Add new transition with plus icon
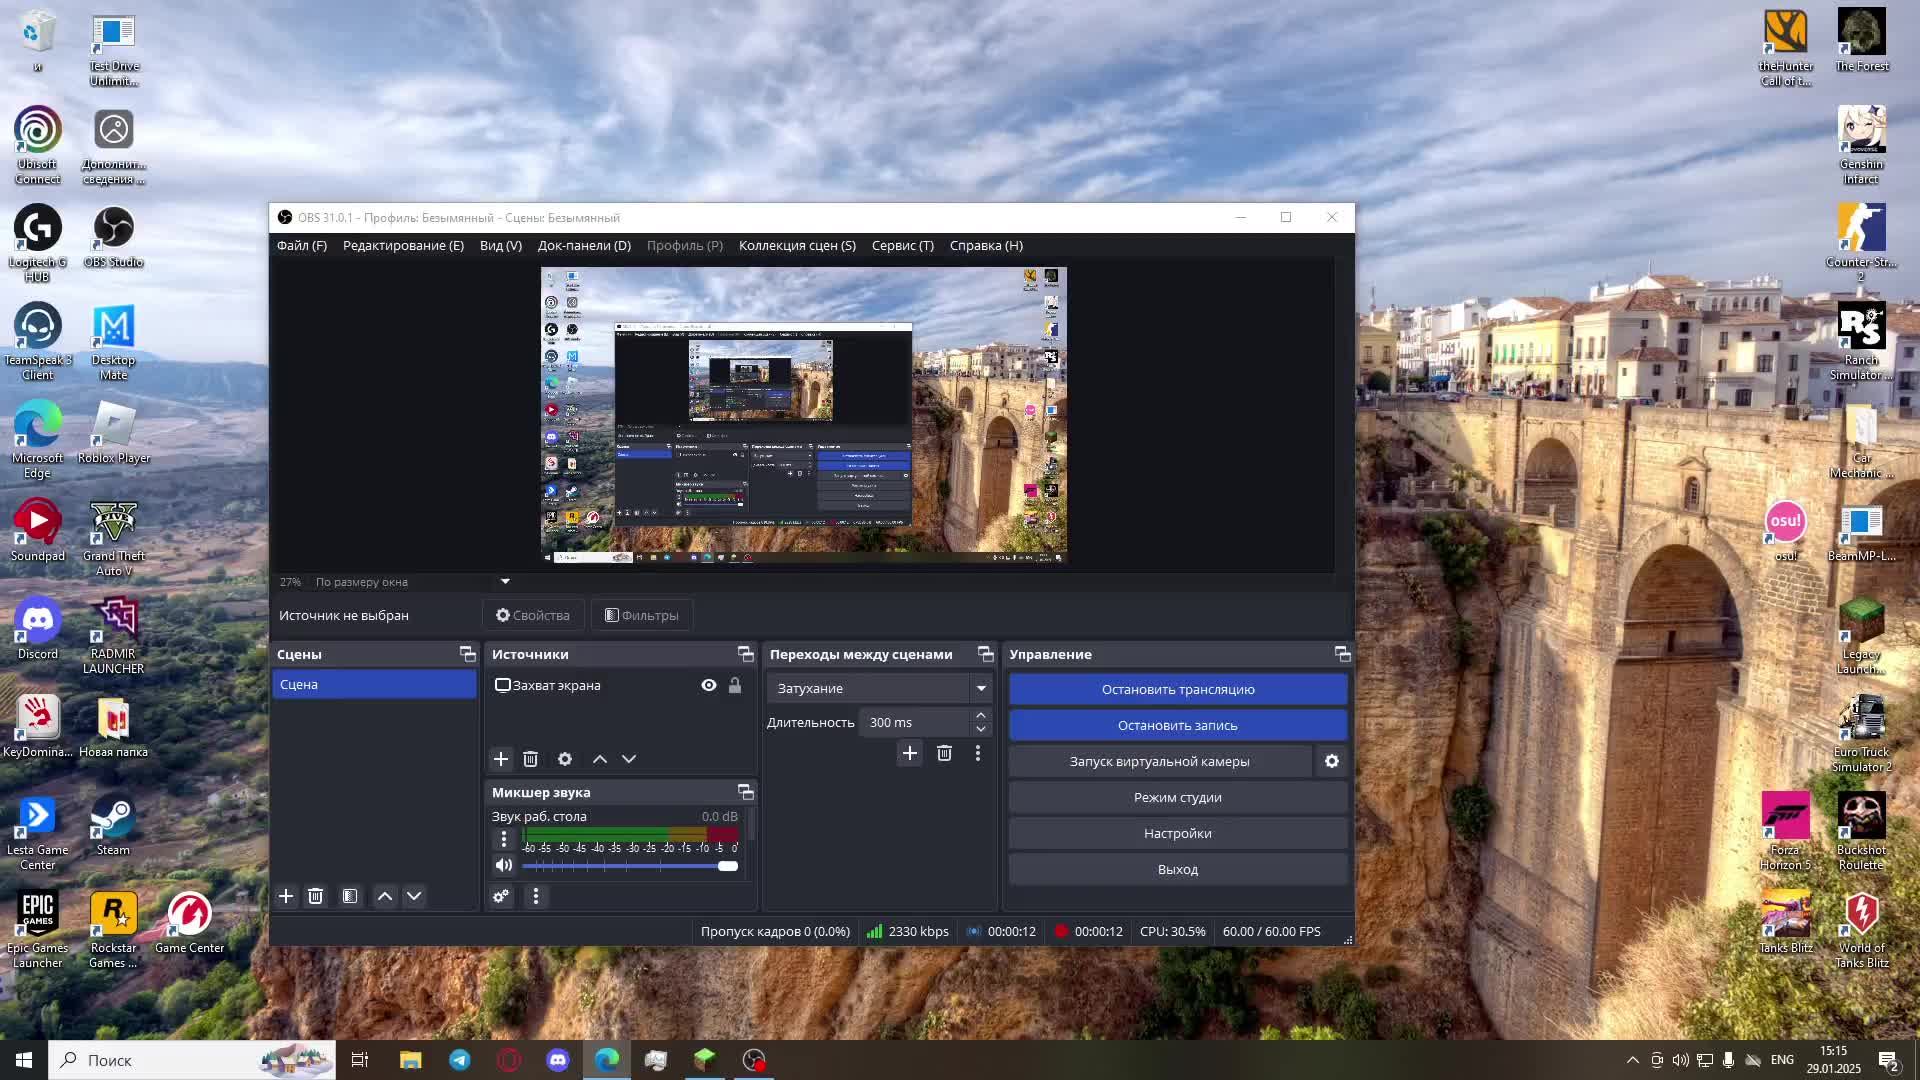This screenshot has height=1080, width=1920. pyautogui.click(x=909, y=753)
